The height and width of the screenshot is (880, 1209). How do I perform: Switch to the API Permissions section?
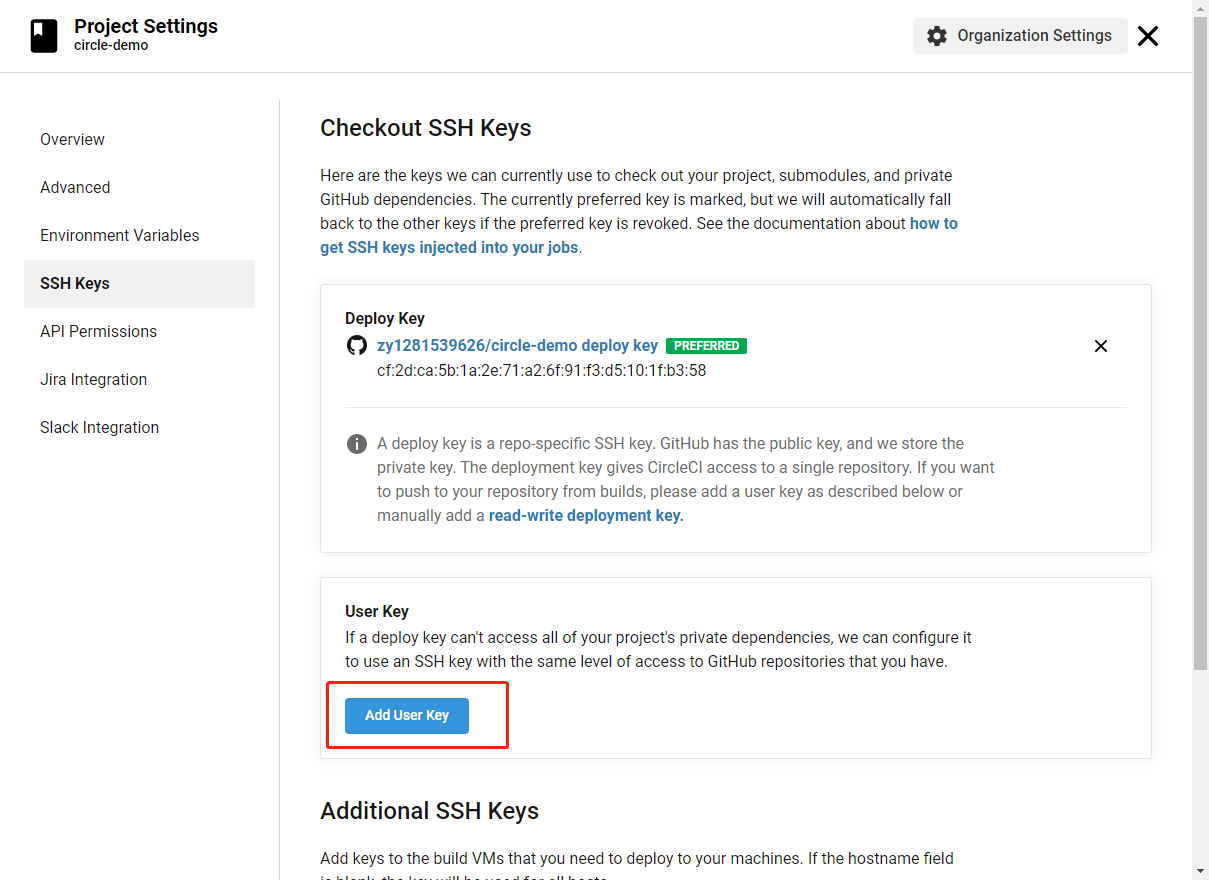[x=98, y=331]
